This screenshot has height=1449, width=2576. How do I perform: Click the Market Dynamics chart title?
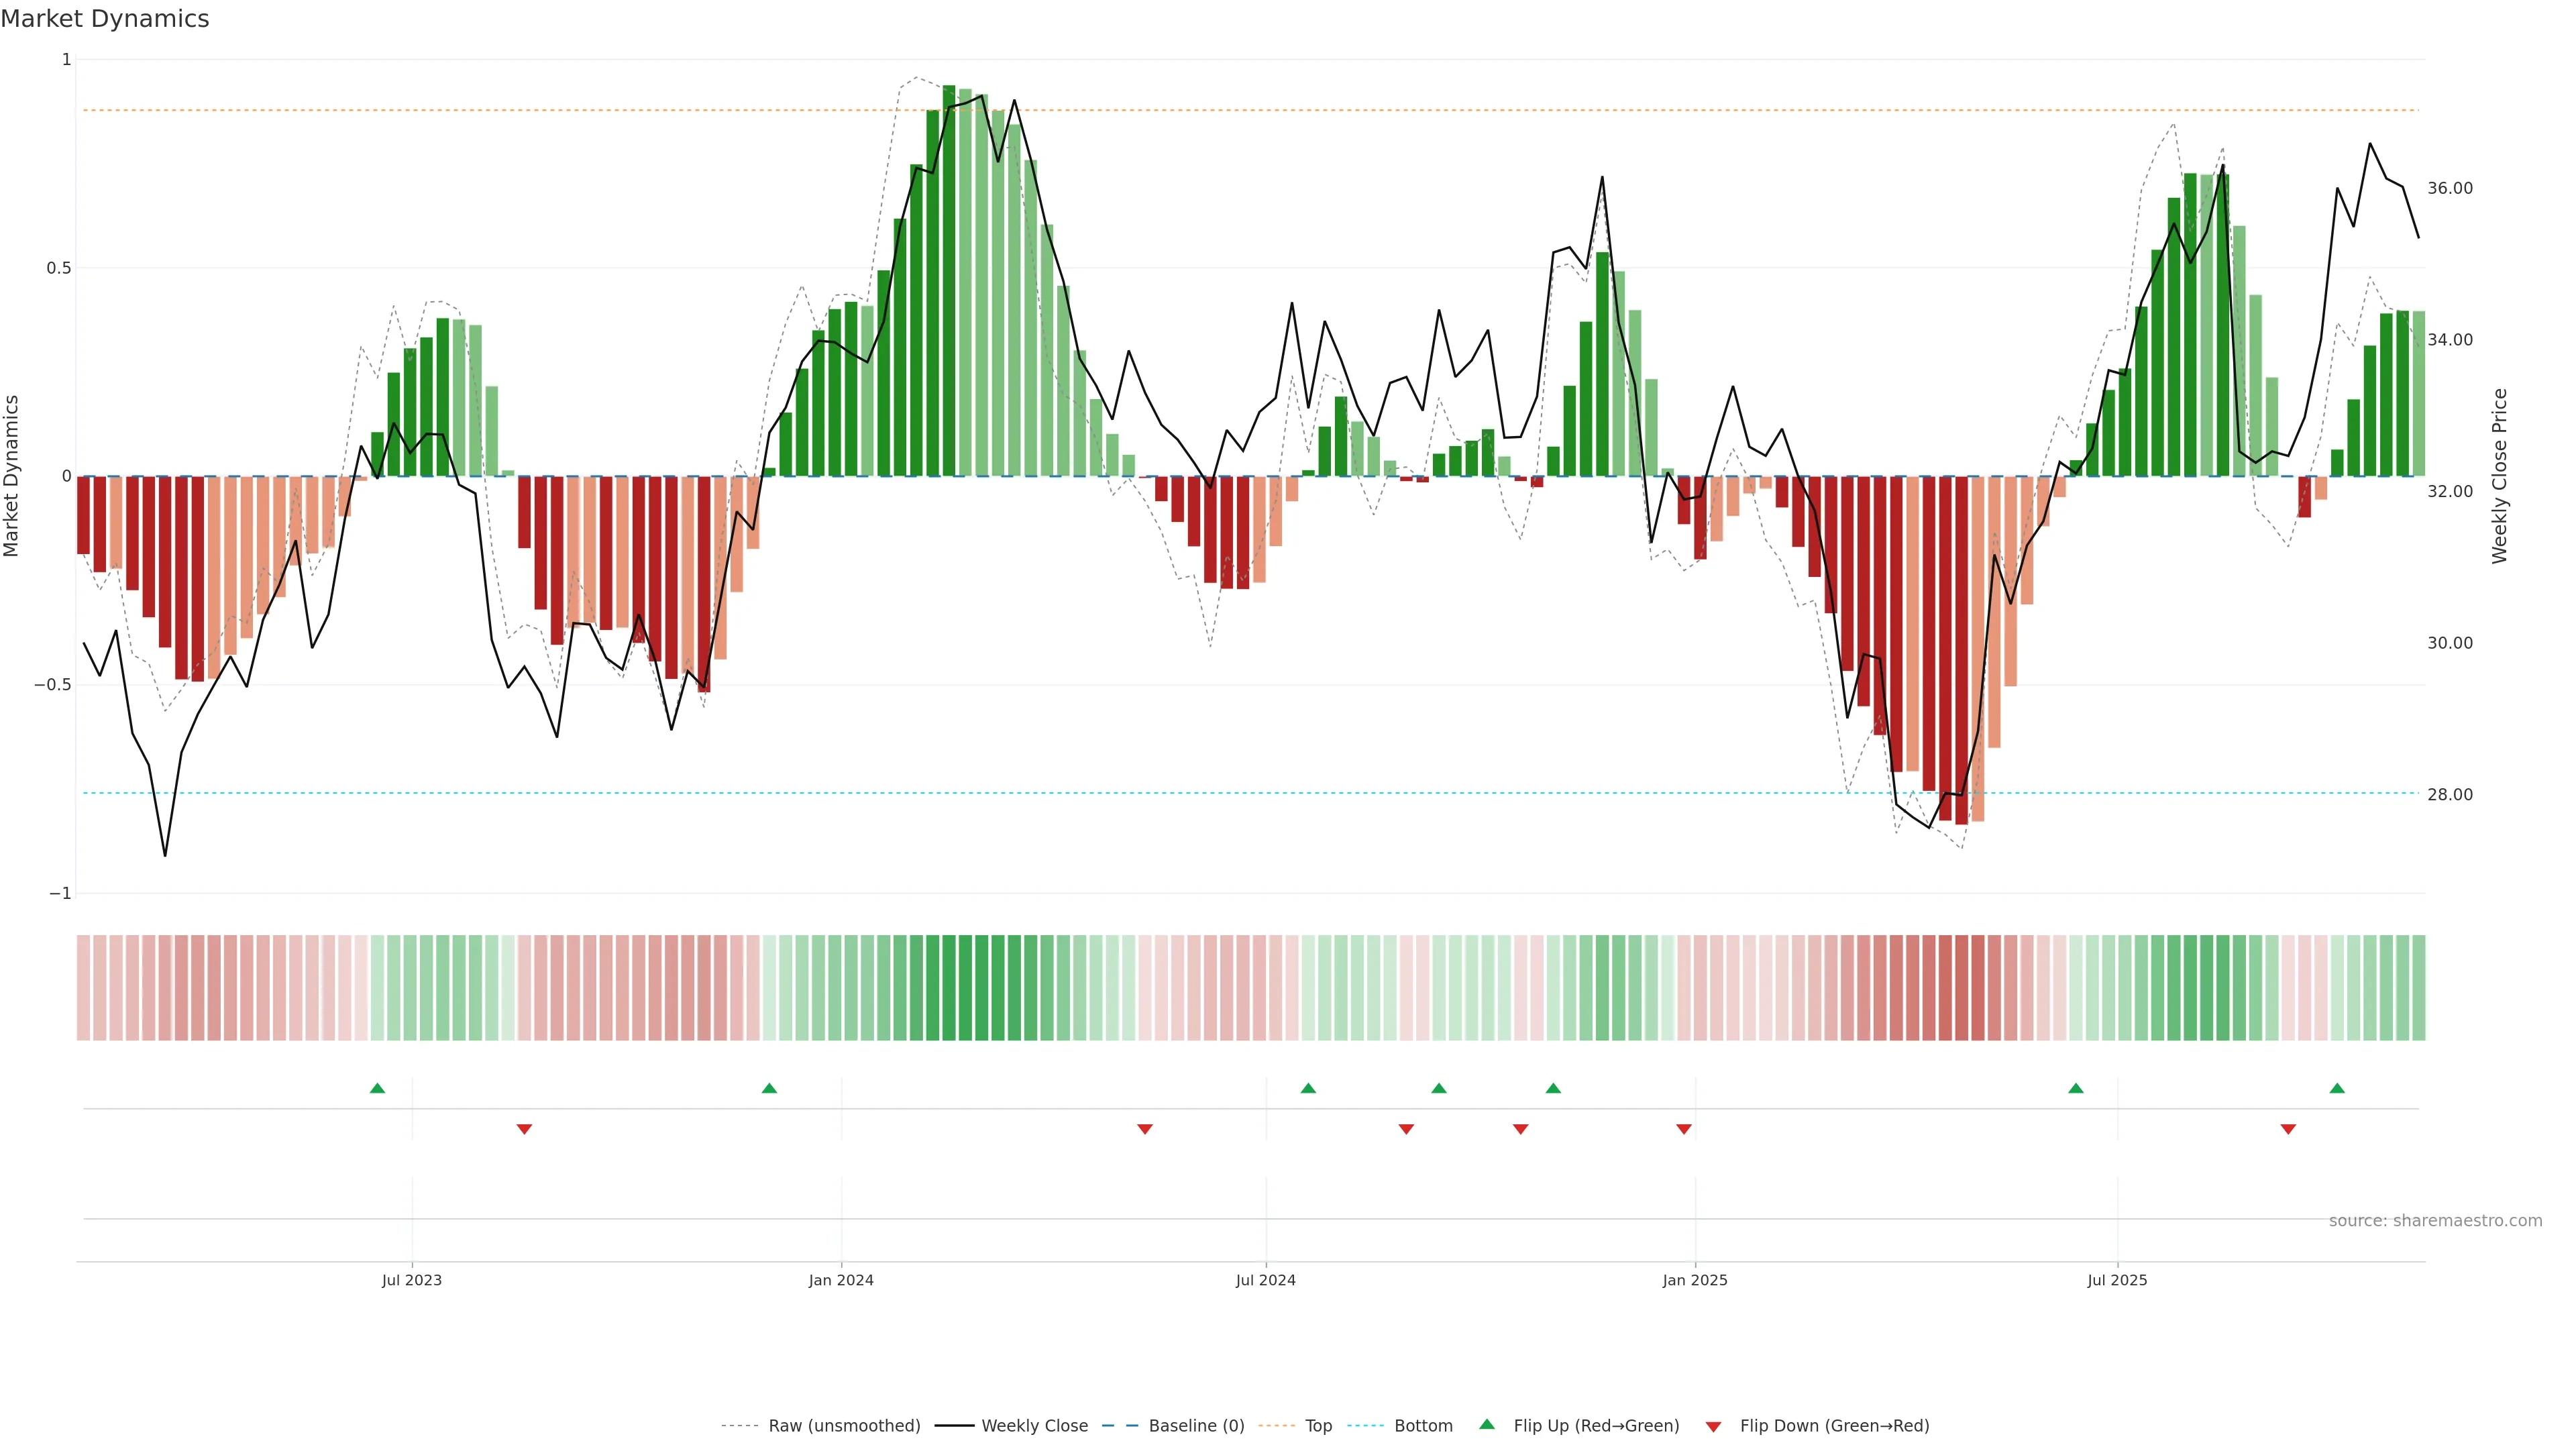click(105, 19)
